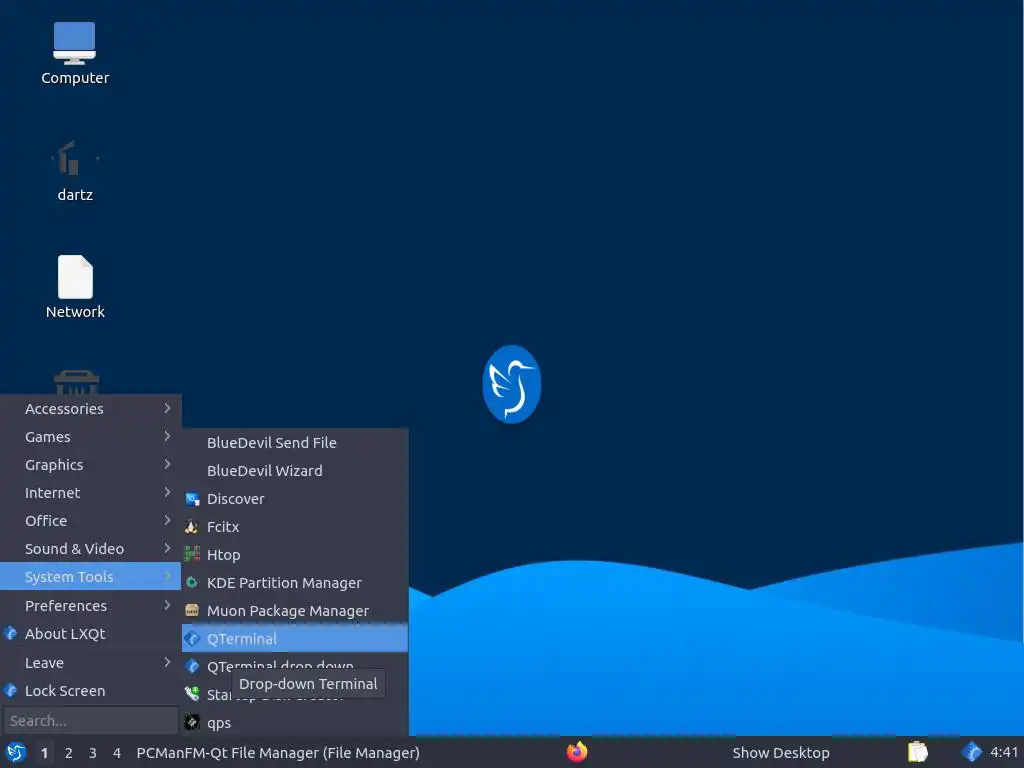Expand the Accessories submenu arrow

pyautogui.click(x=167, y=408)
